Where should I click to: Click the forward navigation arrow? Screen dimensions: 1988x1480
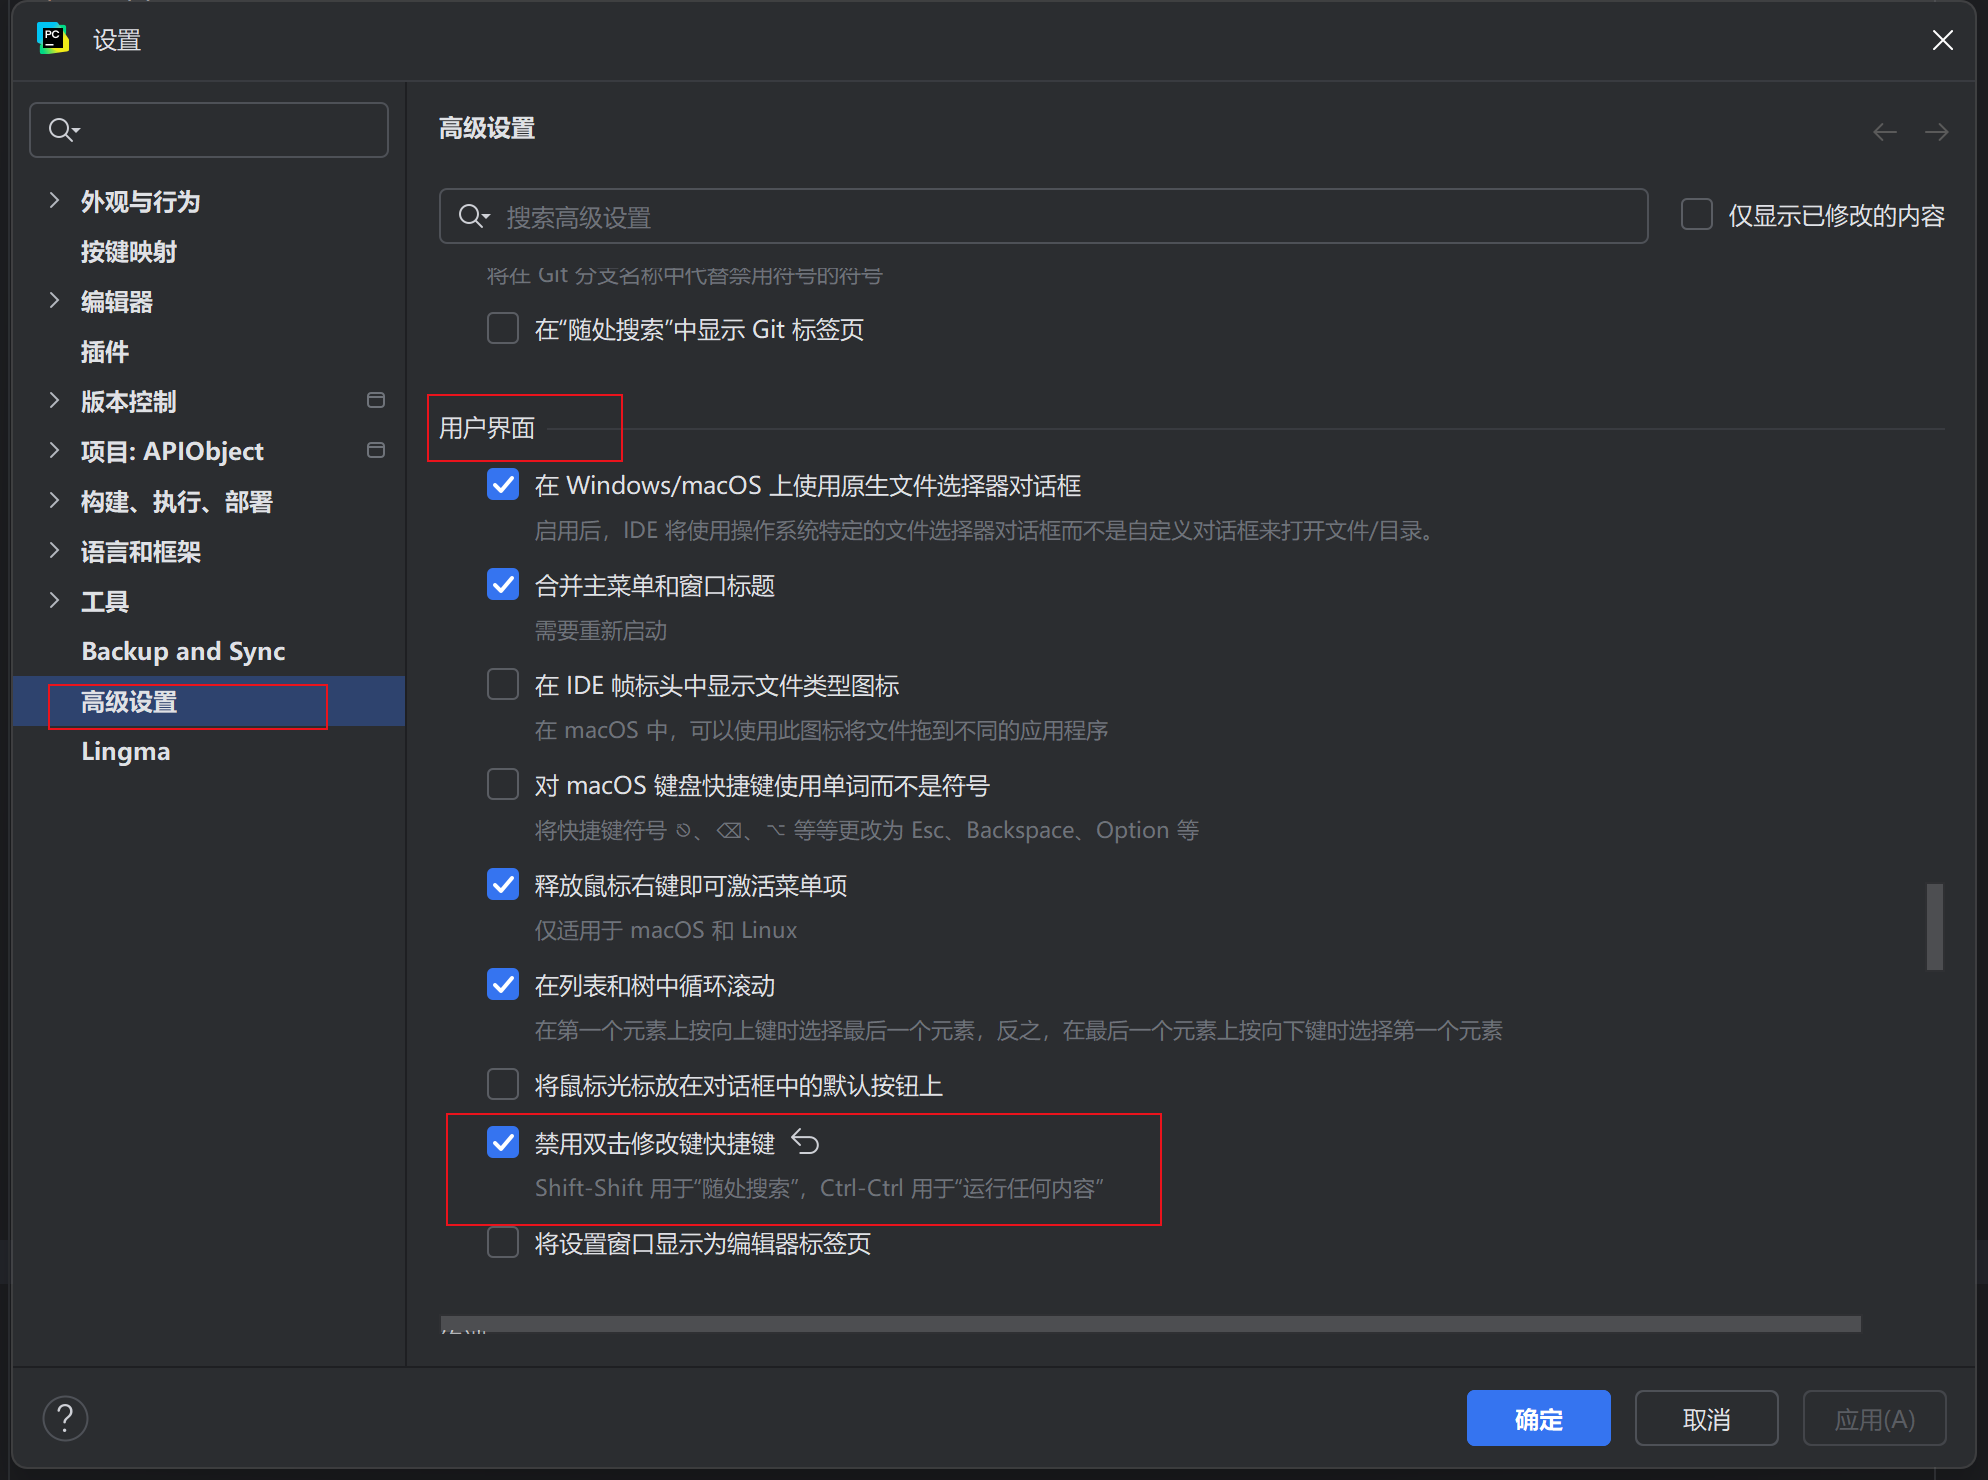tap(1937, 132)
